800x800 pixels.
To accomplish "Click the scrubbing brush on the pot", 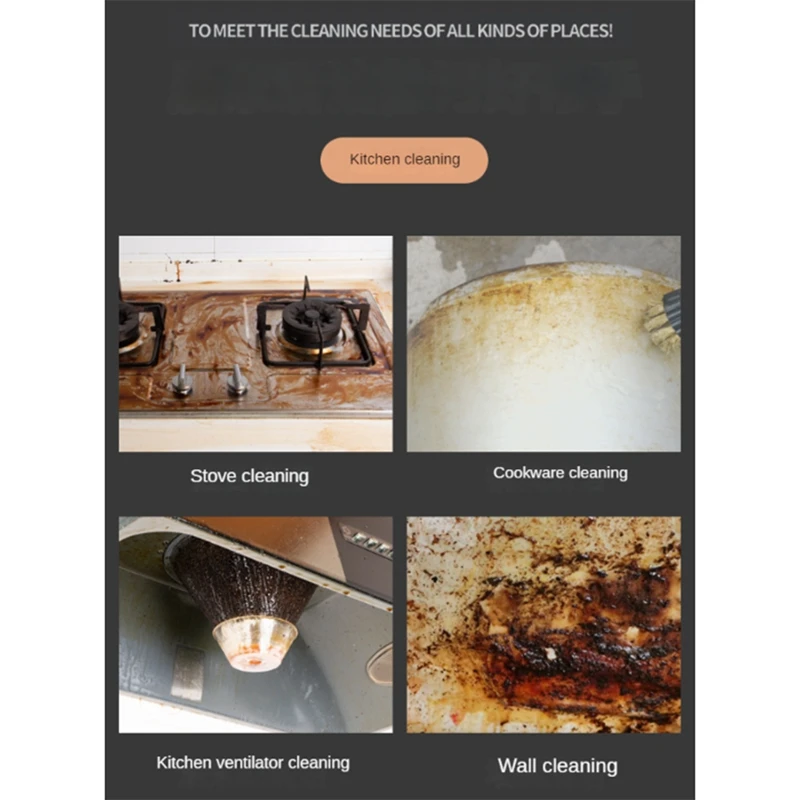I will click(x=664, y=317).
